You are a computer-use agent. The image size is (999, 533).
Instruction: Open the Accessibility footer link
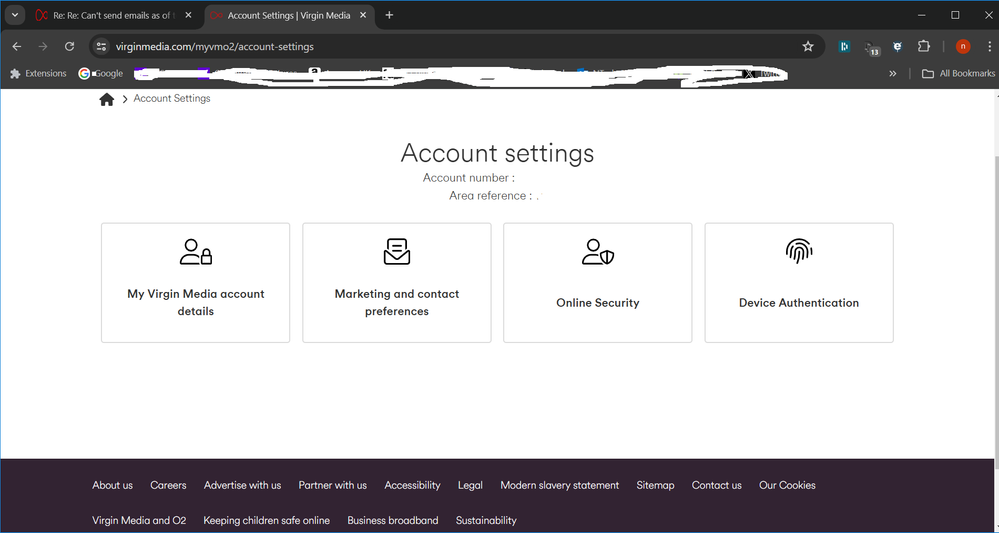coord(412,485)
